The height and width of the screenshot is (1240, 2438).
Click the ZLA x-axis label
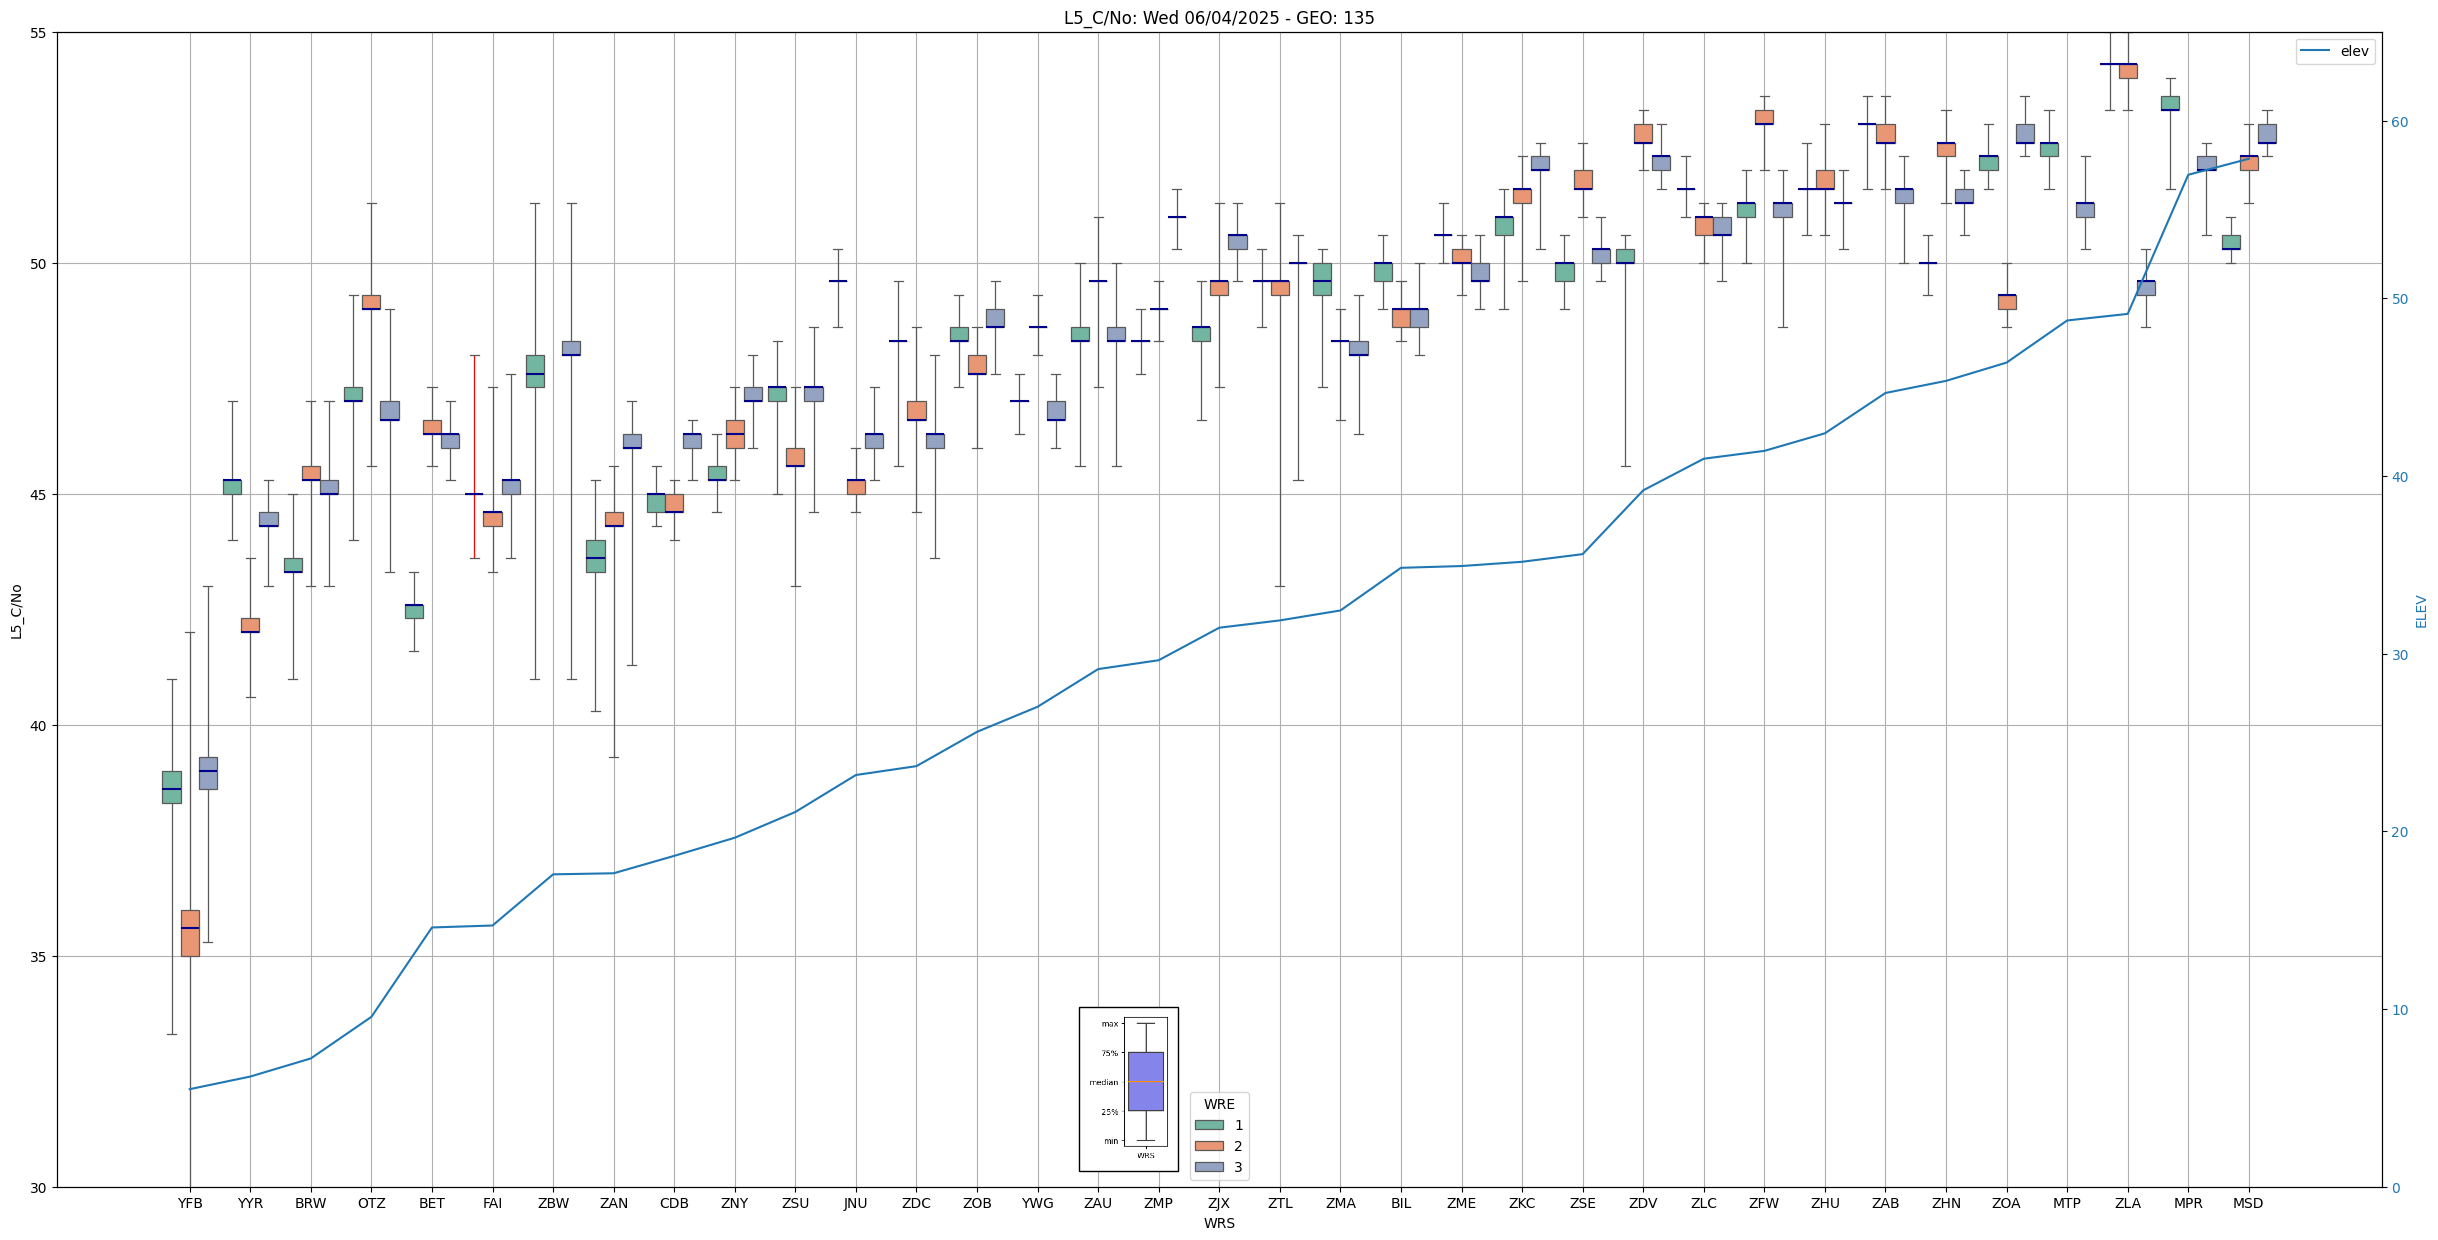point(2127,1203)
